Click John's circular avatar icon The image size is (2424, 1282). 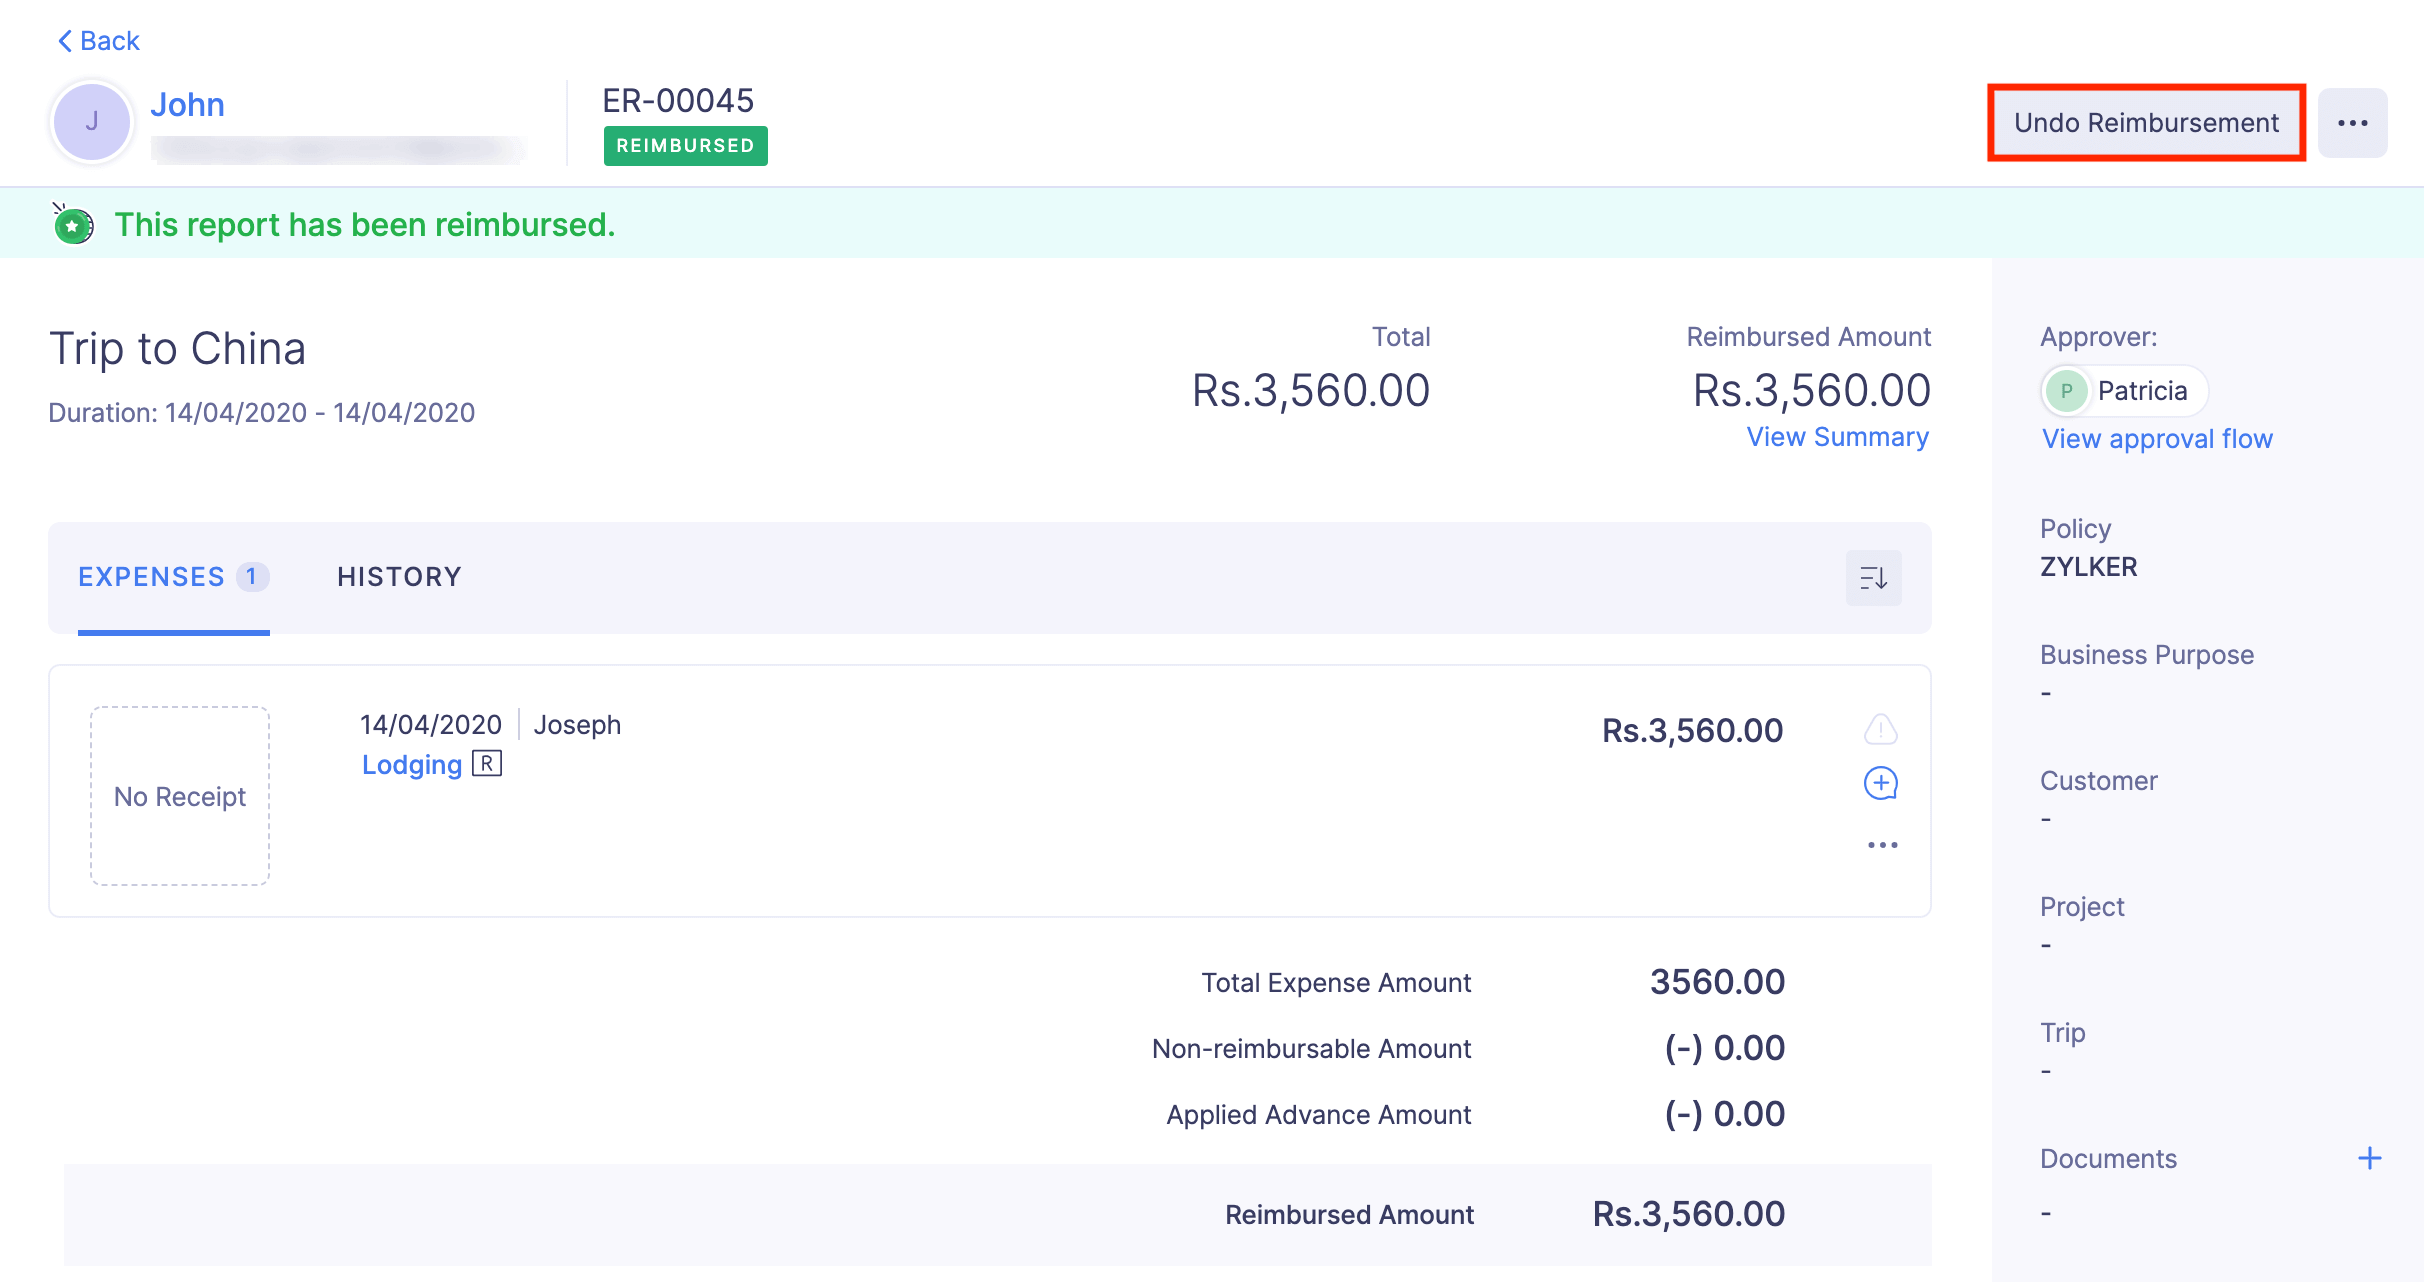91,121
